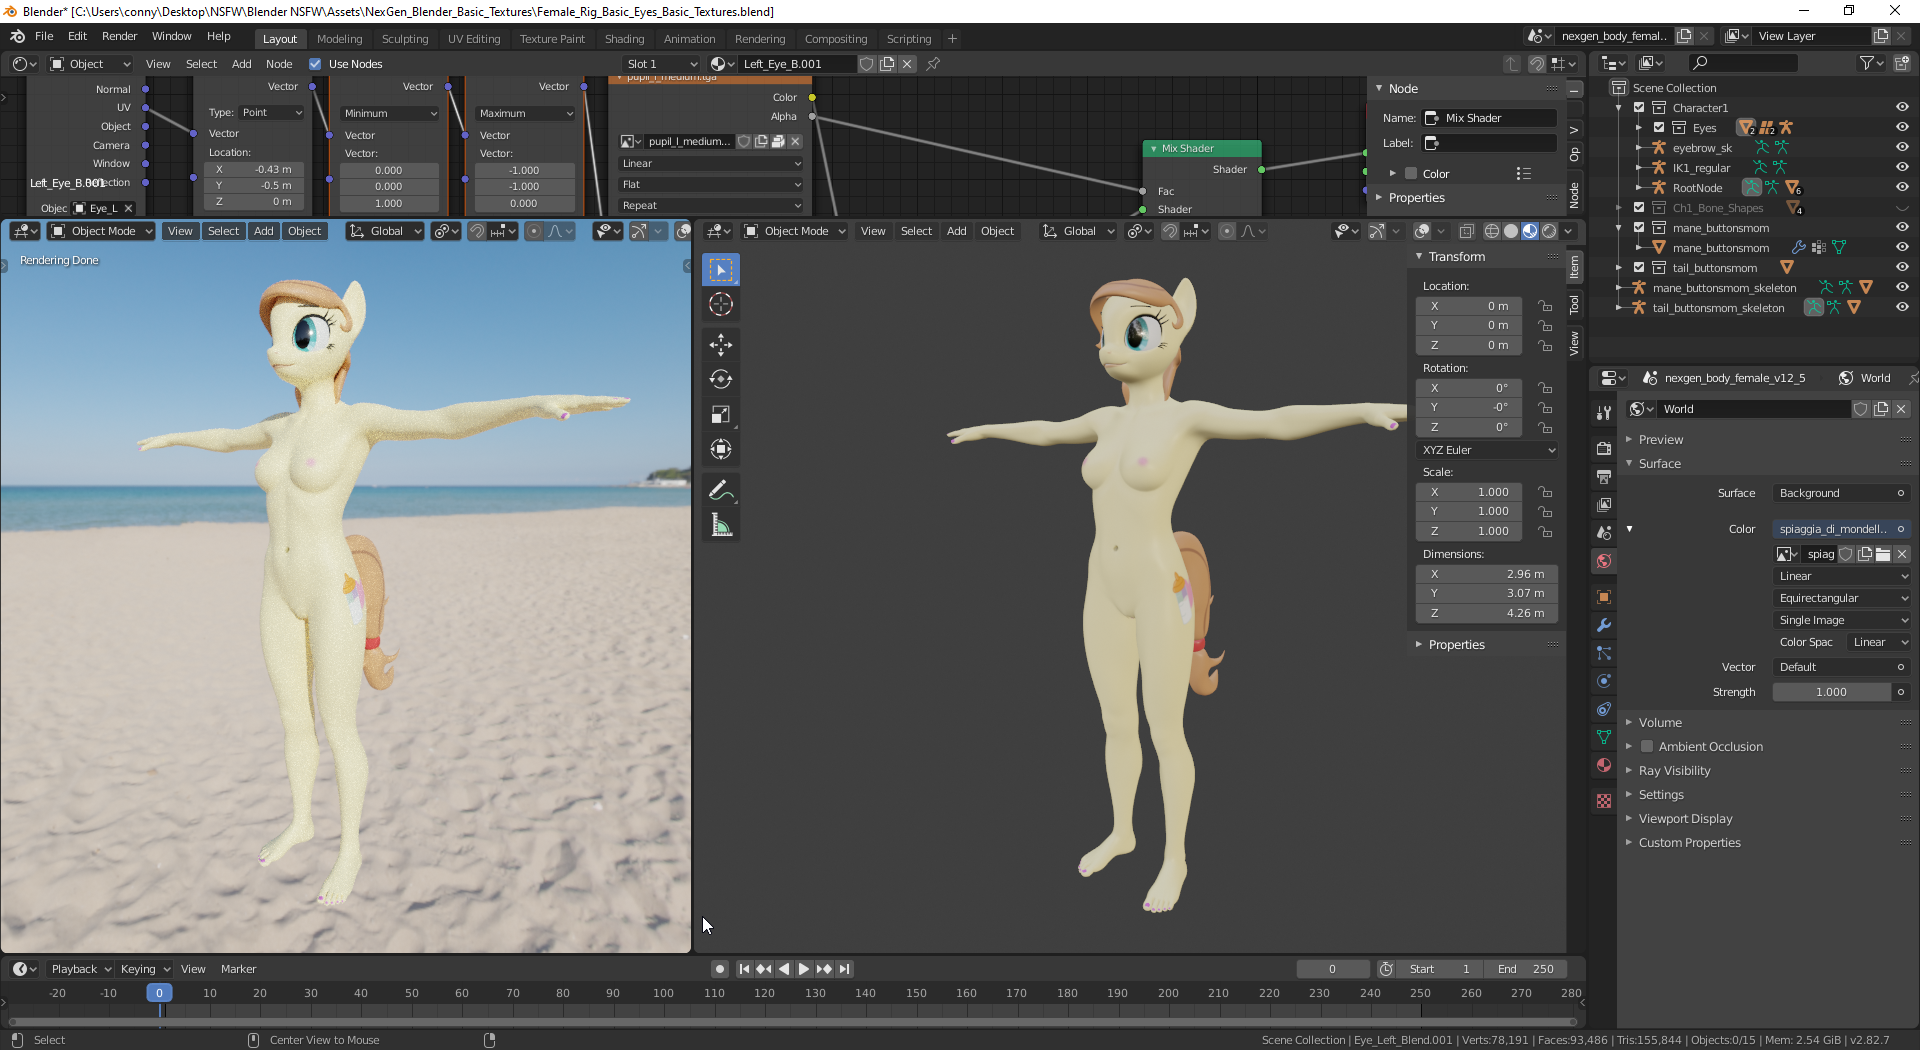Image resolution: width=1920 pixels, height=1050 pixels.
Task: Activate the Move tool
Action: pyautogui.click(x=721, y=345)
